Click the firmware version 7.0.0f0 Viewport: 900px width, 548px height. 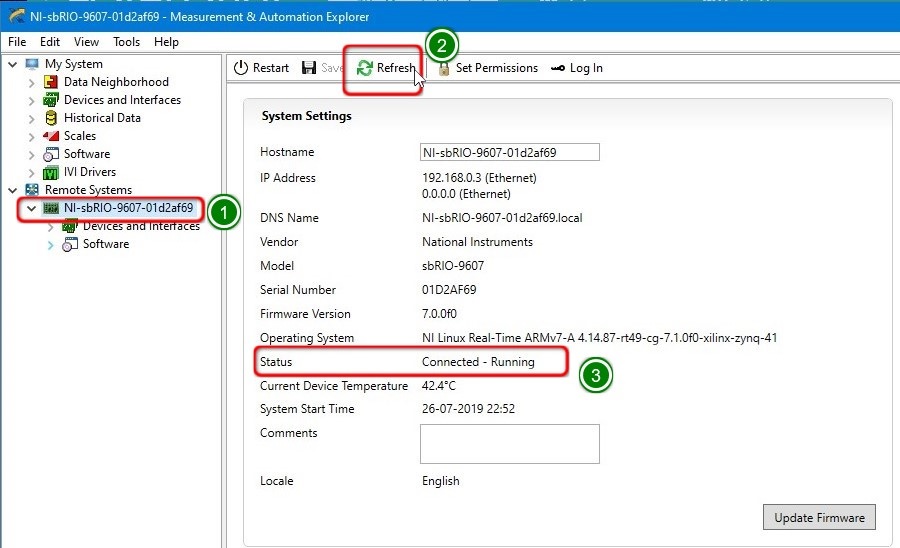tap(439, 314)
